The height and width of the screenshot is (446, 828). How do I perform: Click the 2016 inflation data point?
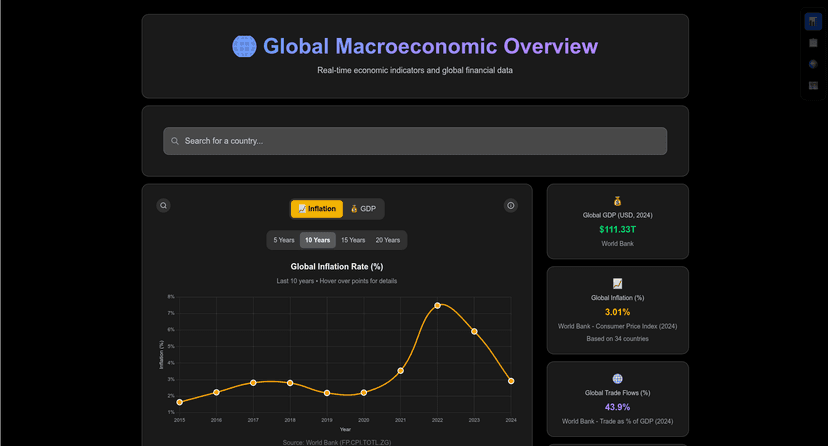[x=217, y=392]
